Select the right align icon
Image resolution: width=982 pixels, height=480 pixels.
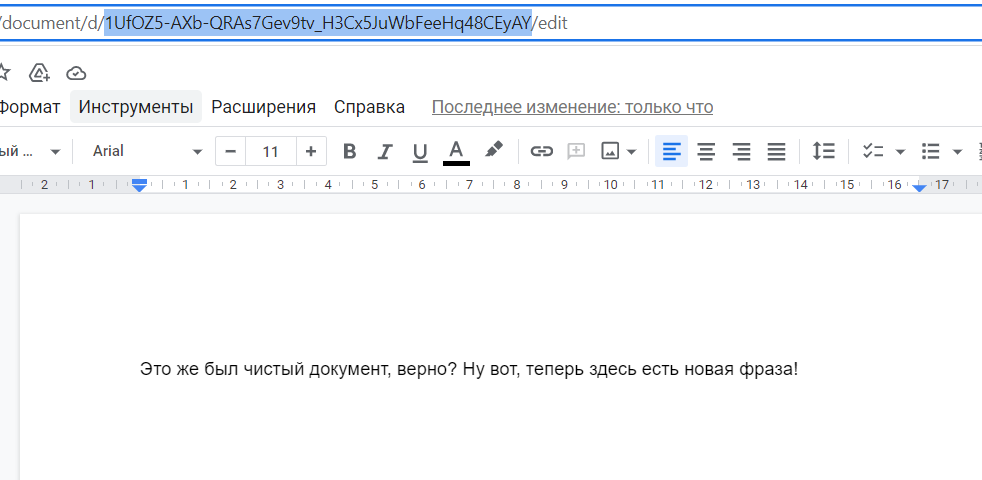point(742,151)
